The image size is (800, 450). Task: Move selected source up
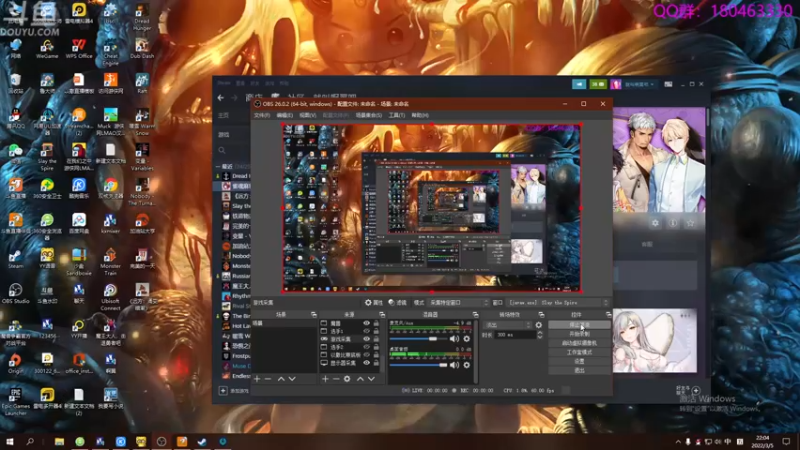tap(360, 379)
